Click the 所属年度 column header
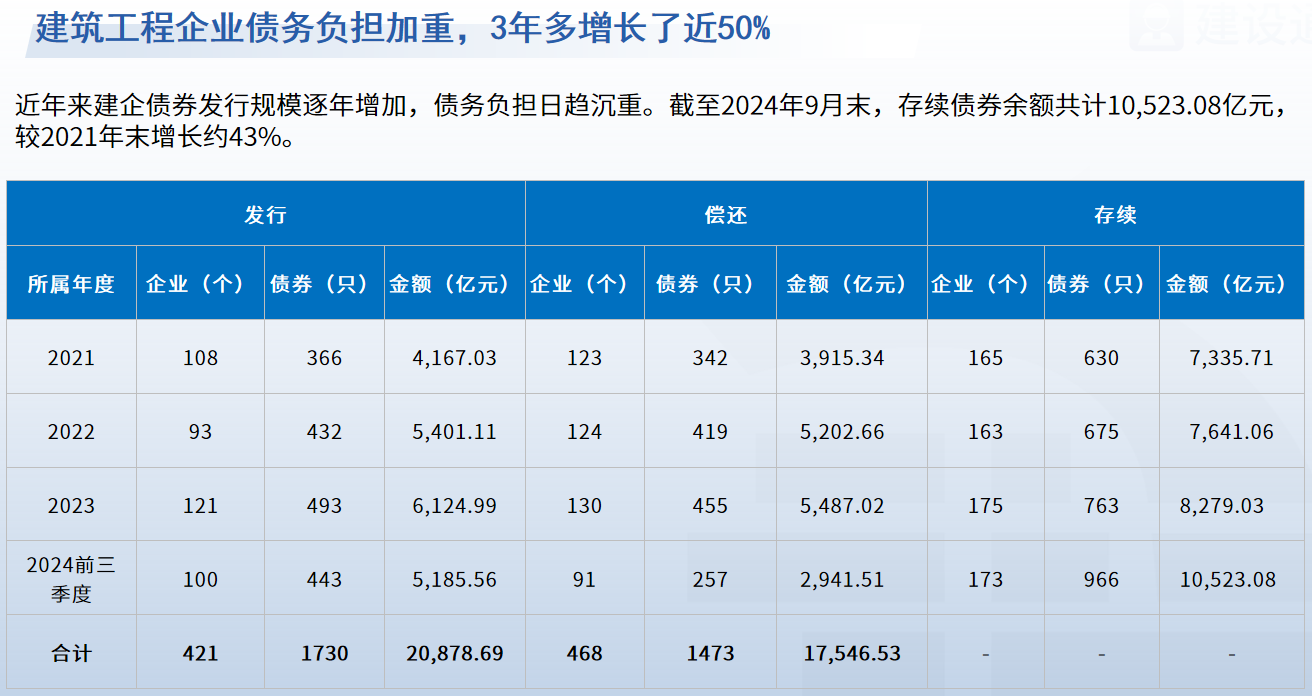Viewport: 1312px width, 696px height. (71, 284)
